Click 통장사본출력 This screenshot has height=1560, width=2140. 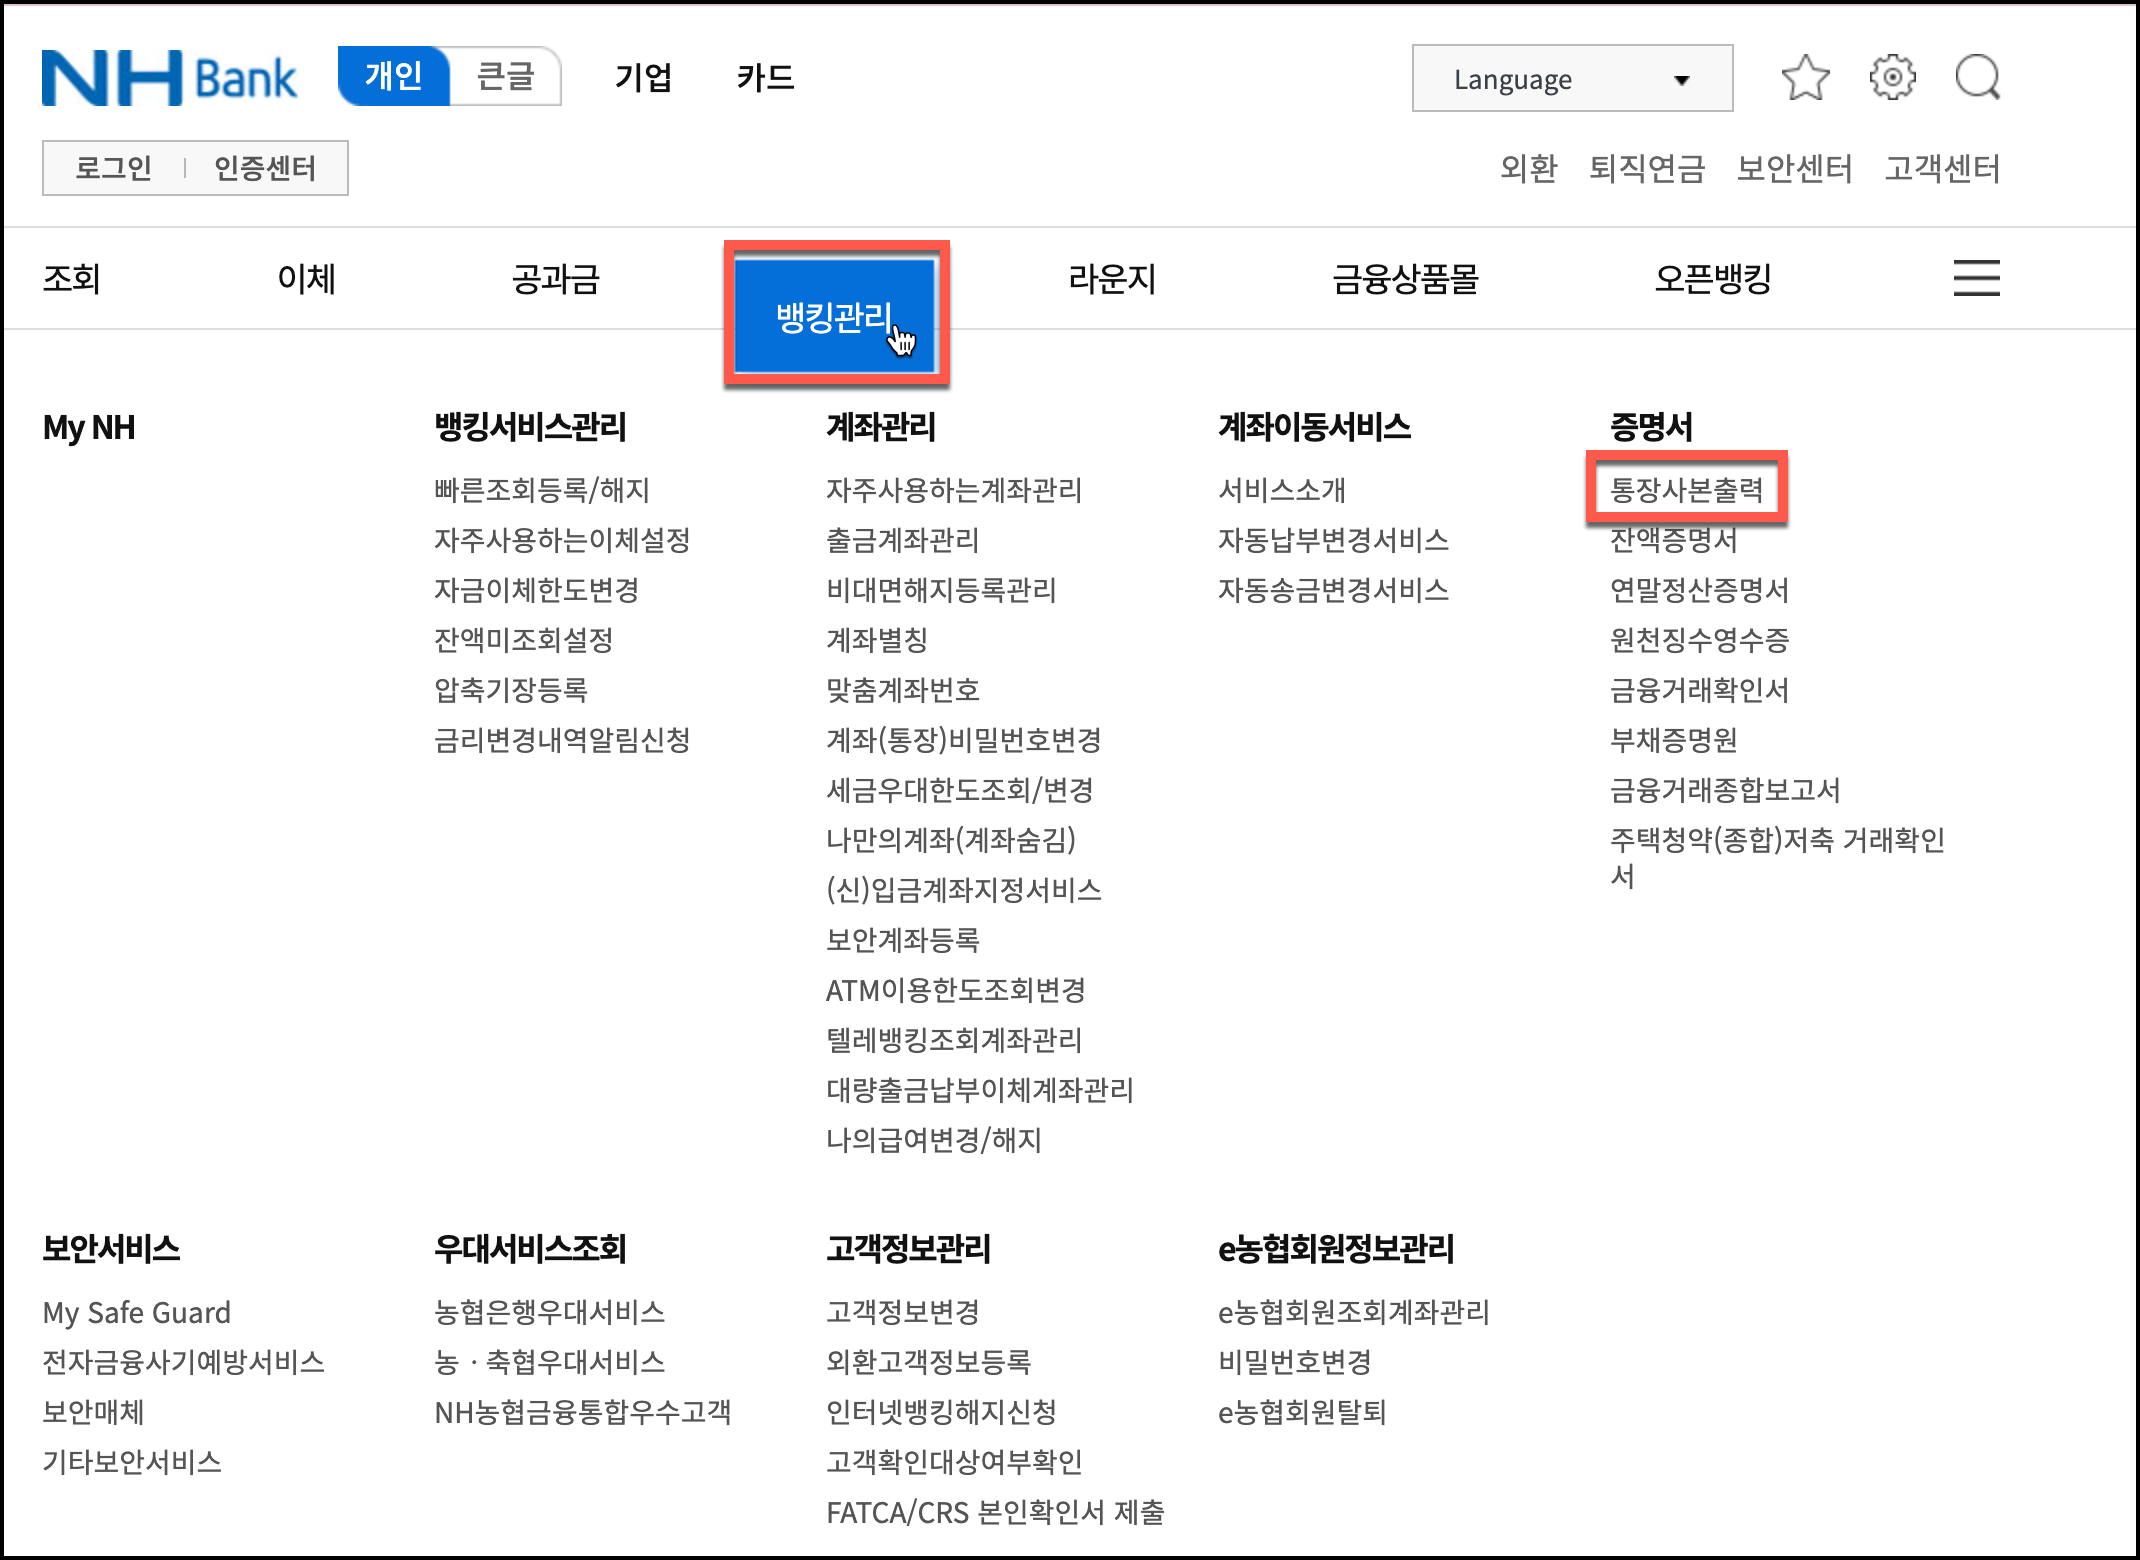(1686, 490)
